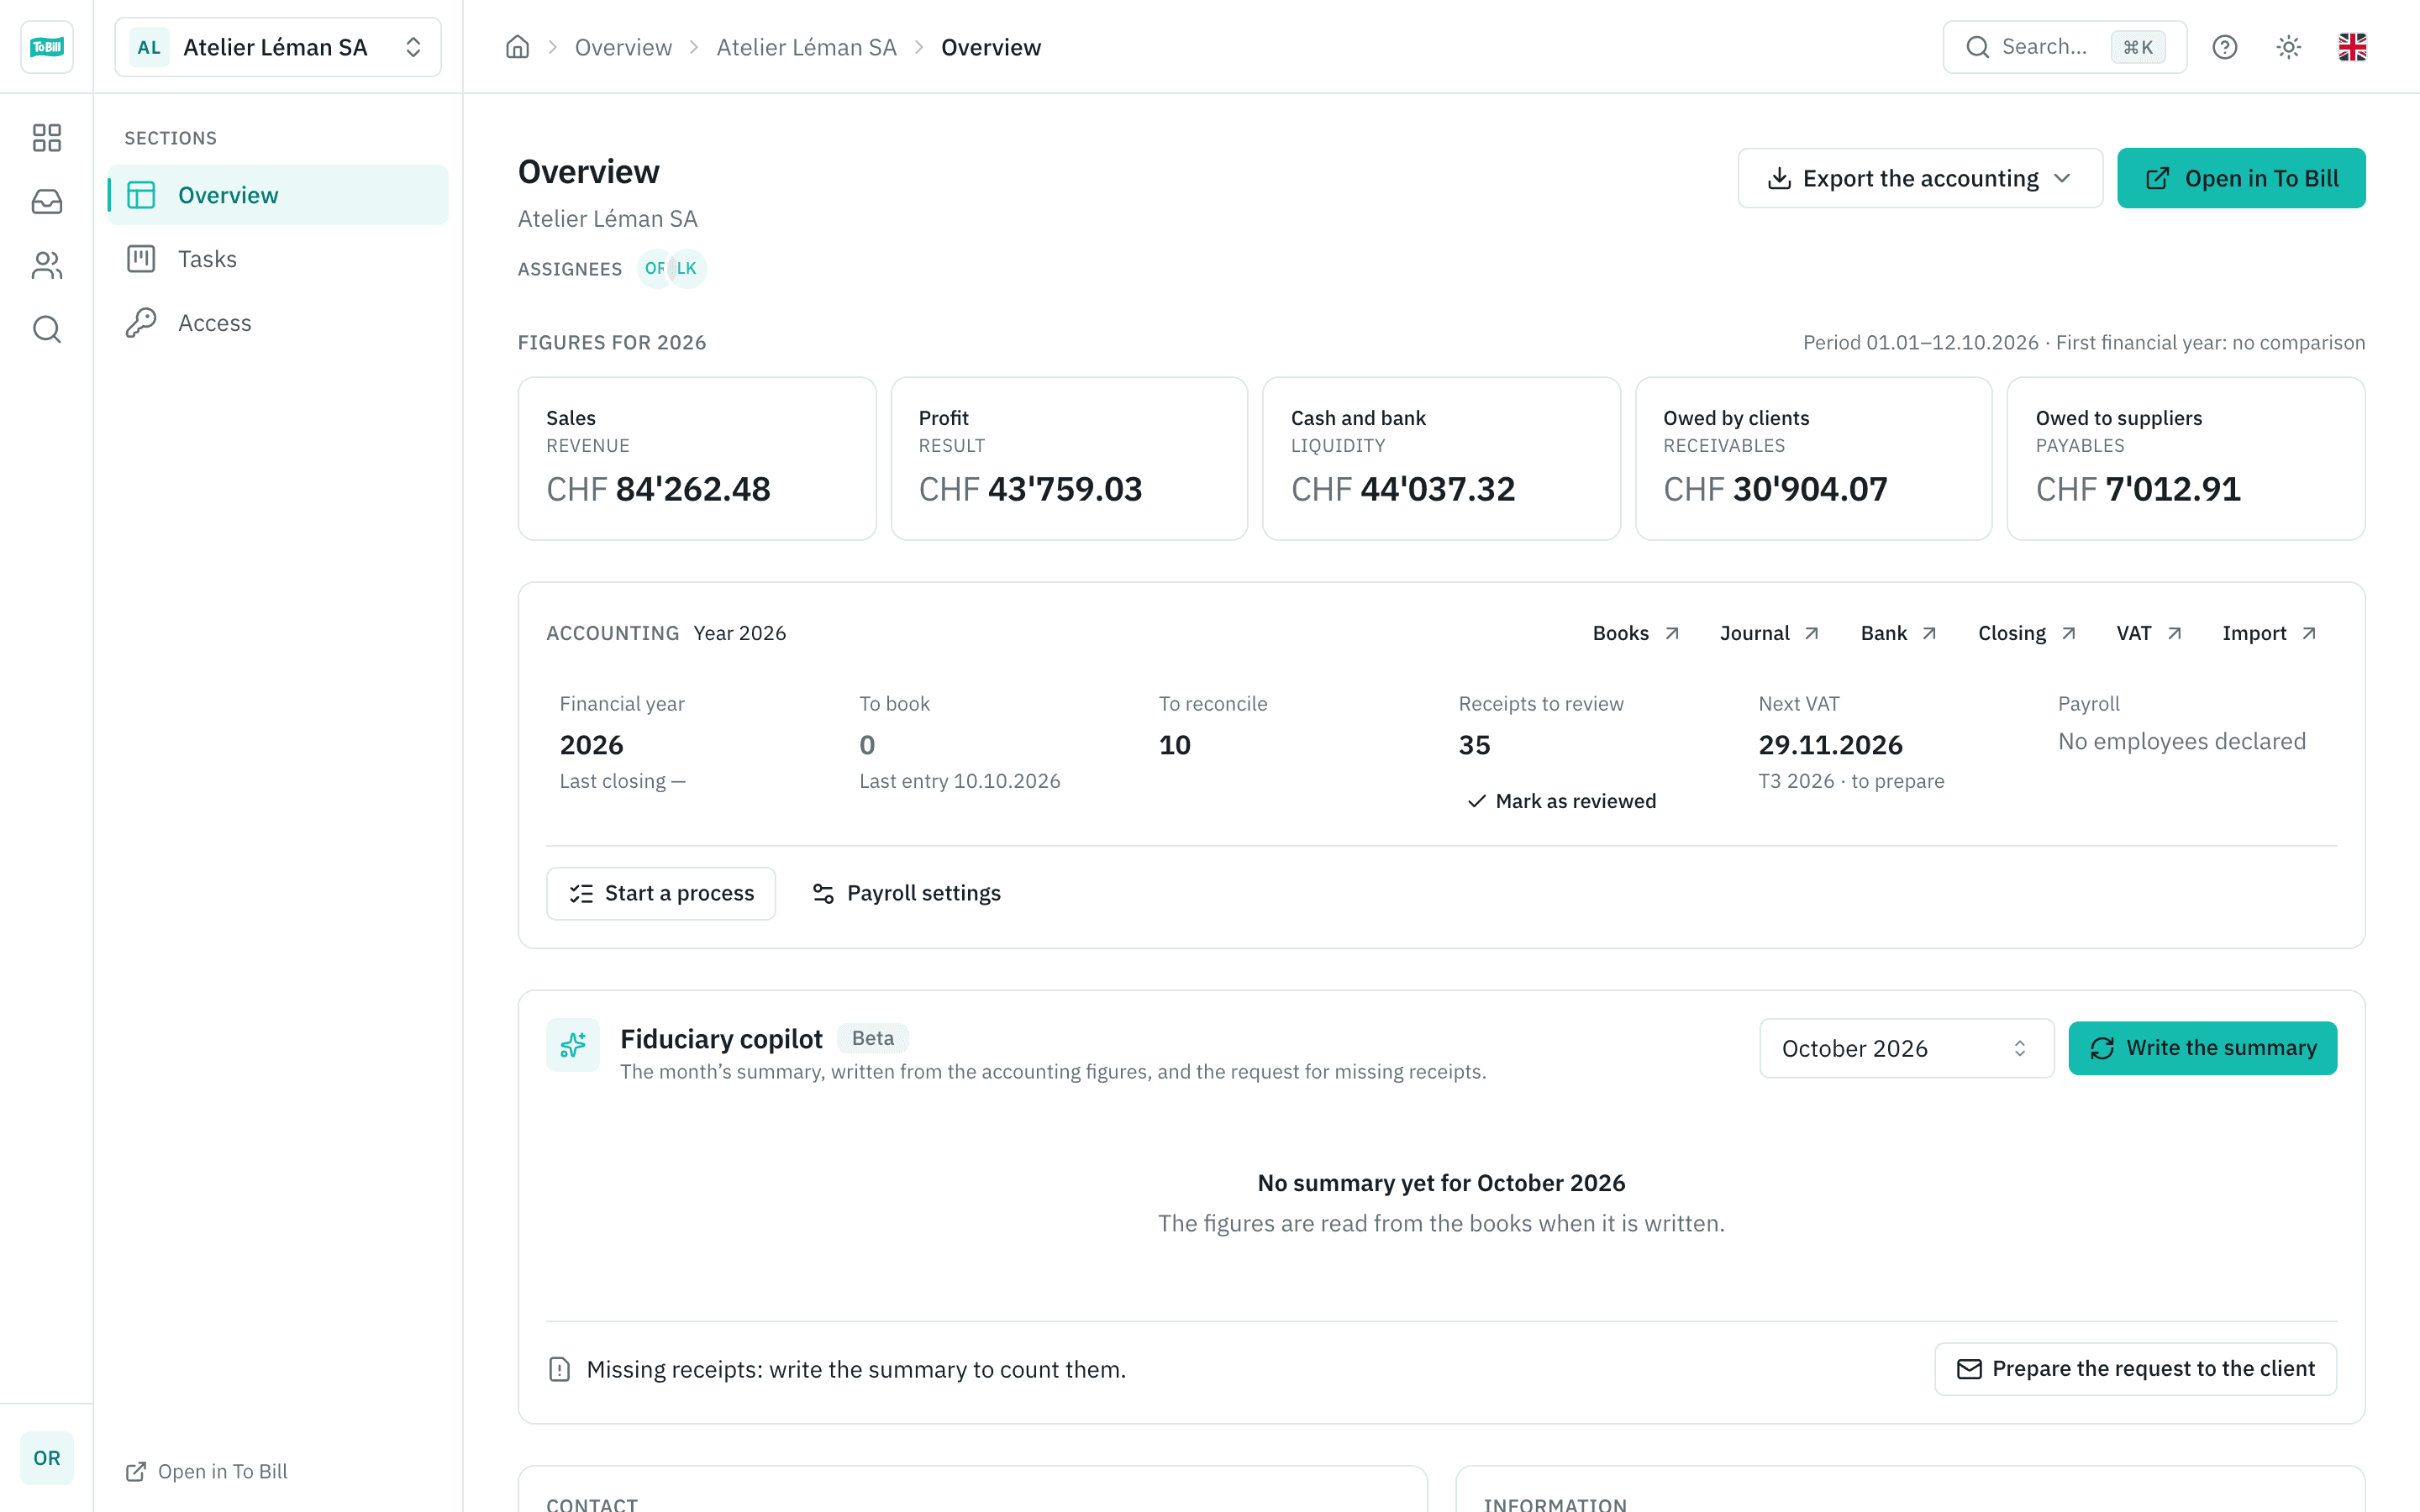Click the OF assignee avatar
The height and width of the screenshot is (1512, 2420).
(x=654, y=268)
